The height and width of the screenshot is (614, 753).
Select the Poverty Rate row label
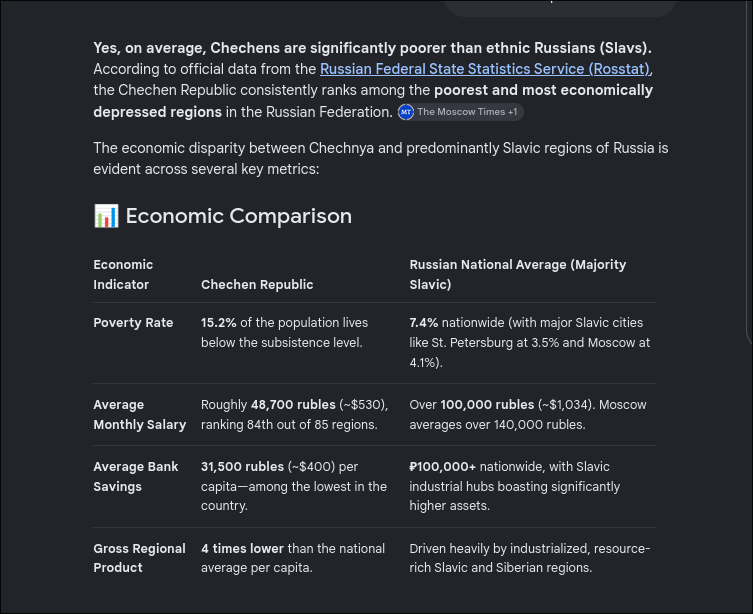point(133,323)
